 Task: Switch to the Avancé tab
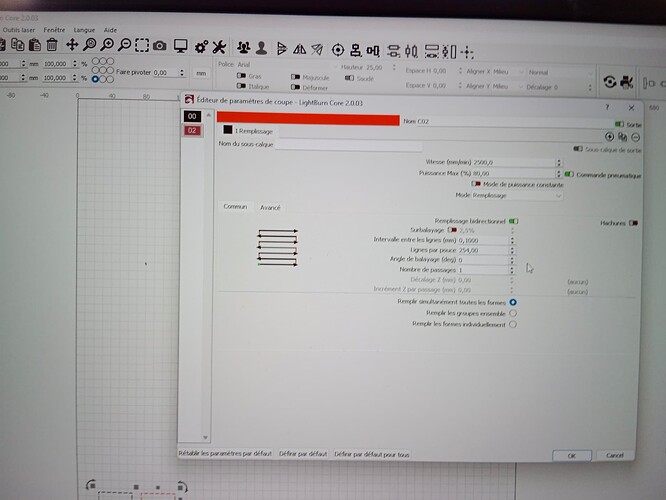tap(270, 207)
